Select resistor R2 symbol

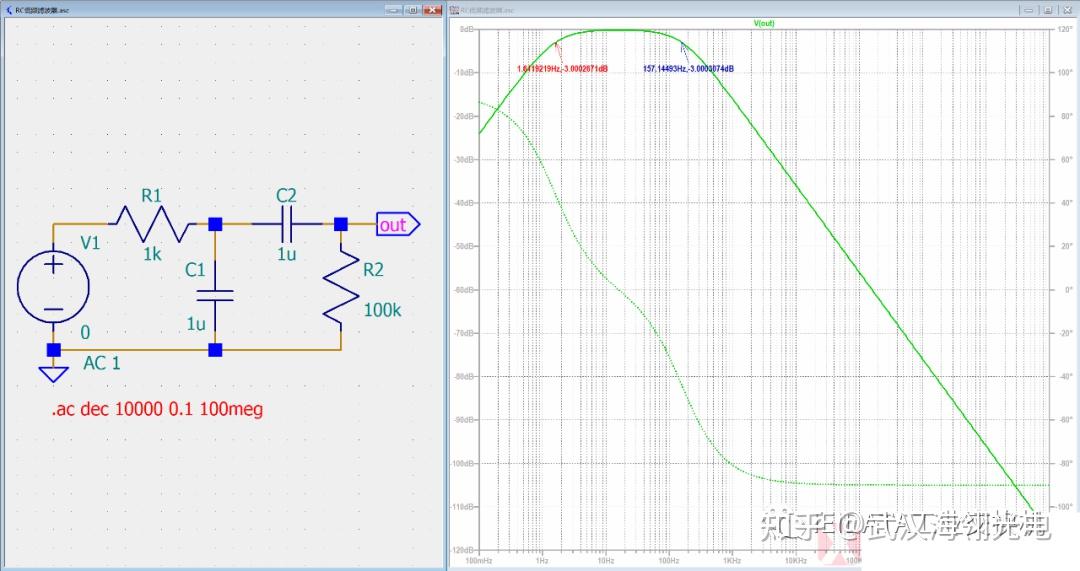point(341,288)
